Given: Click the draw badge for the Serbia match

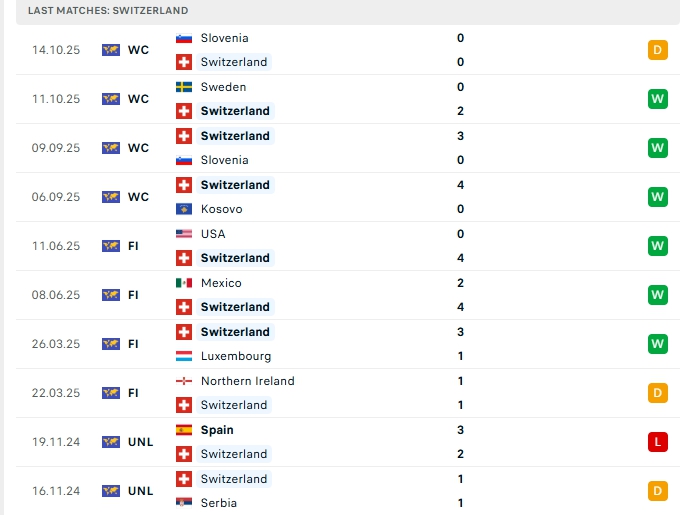Looking at the screenshot, I should pos(657,491).
